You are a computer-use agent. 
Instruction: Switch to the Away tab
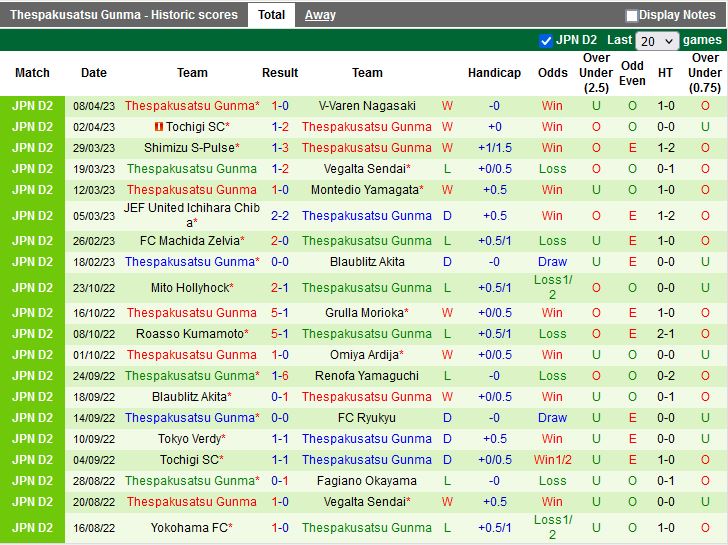(x=320, y=15)
